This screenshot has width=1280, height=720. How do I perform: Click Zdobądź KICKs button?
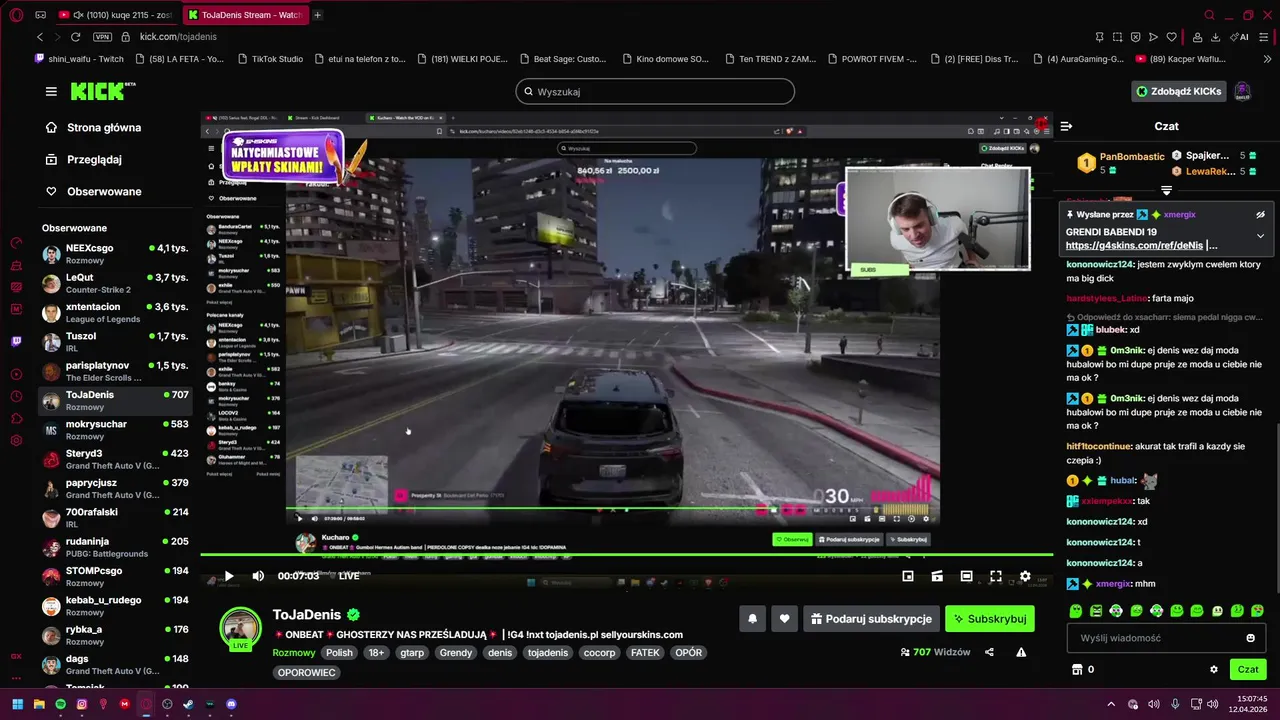pyautogui.click(x=1178, y=91)
